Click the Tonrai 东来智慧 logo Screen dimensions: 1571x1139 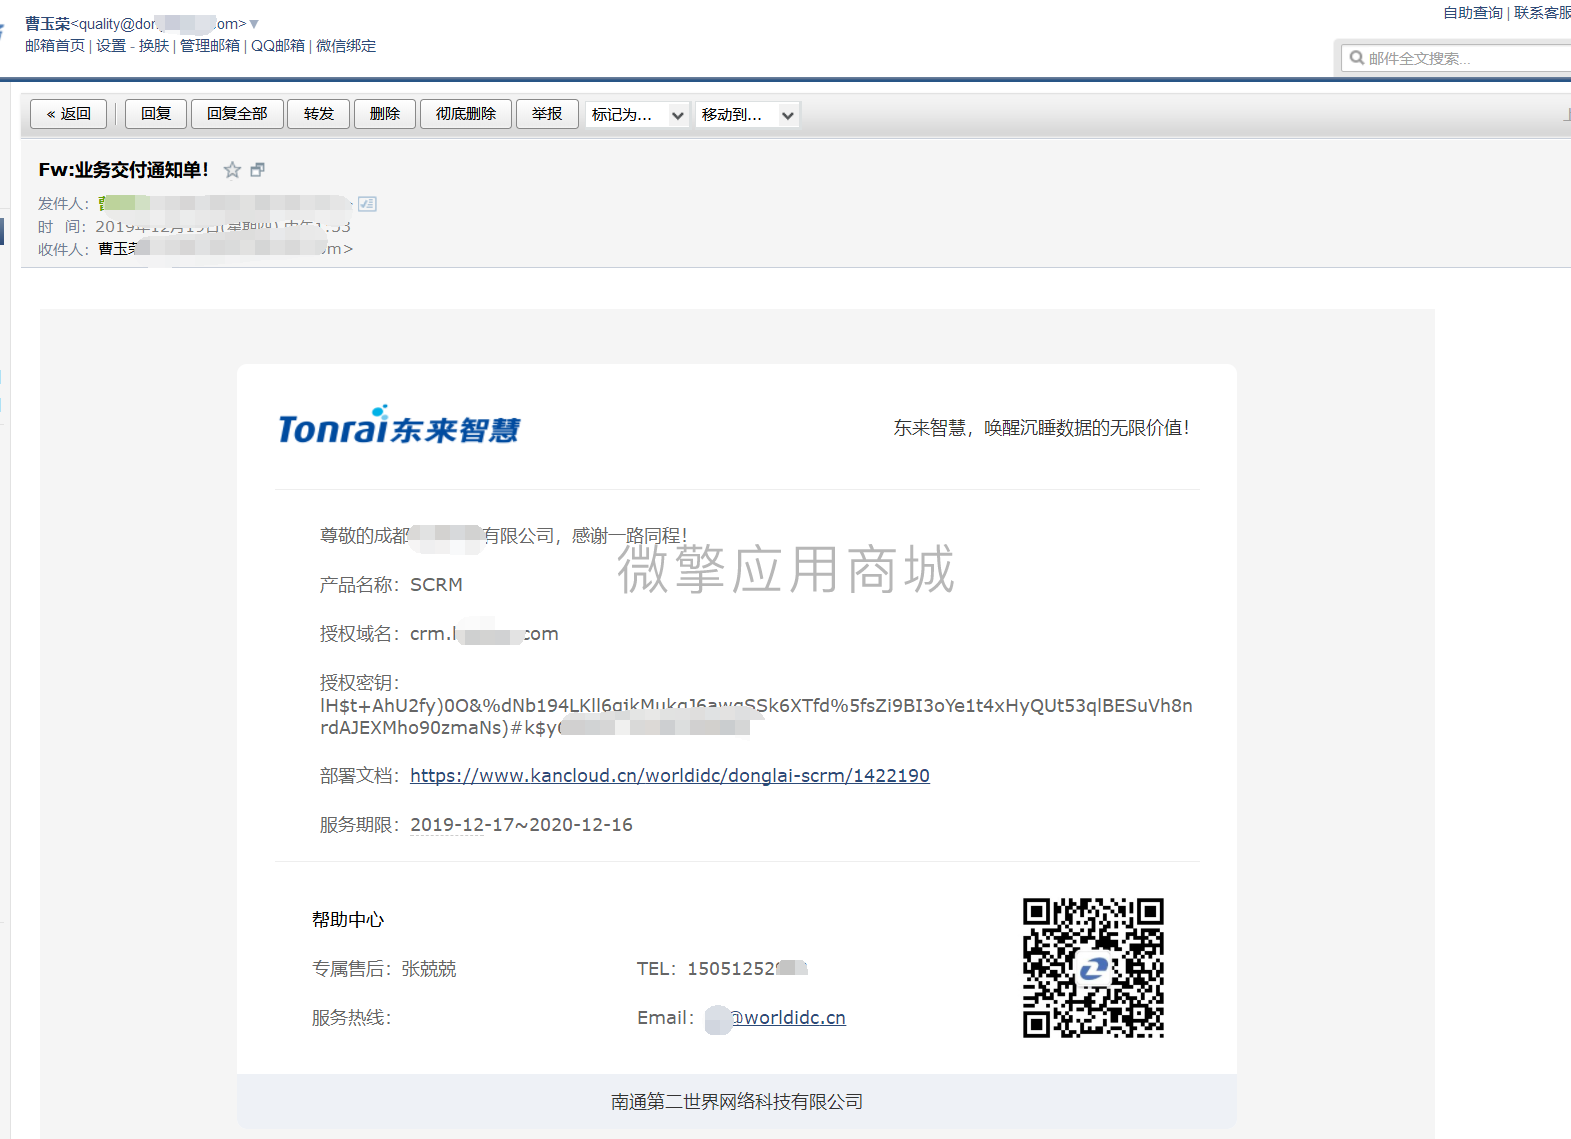click(399, 426)
